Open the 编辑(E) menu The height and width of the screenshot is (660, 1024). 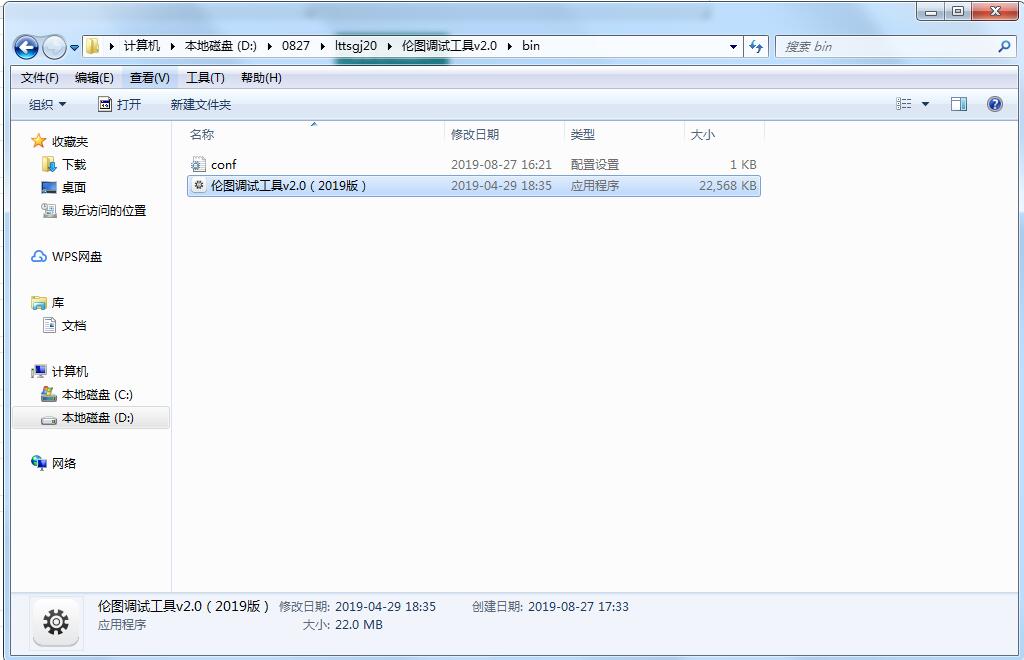(94, 78)
